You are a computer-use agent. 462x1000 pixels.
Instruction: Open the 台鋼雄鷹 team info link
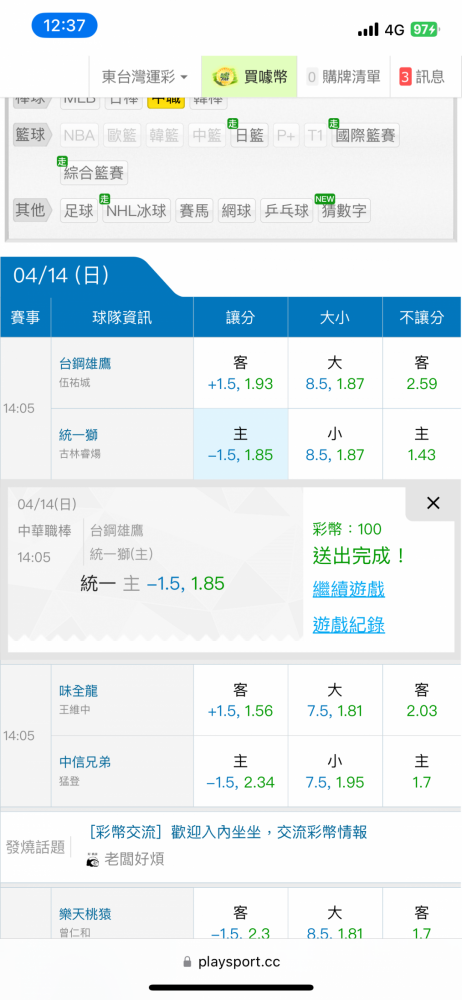pyautogui.click(x=86, y=364)
